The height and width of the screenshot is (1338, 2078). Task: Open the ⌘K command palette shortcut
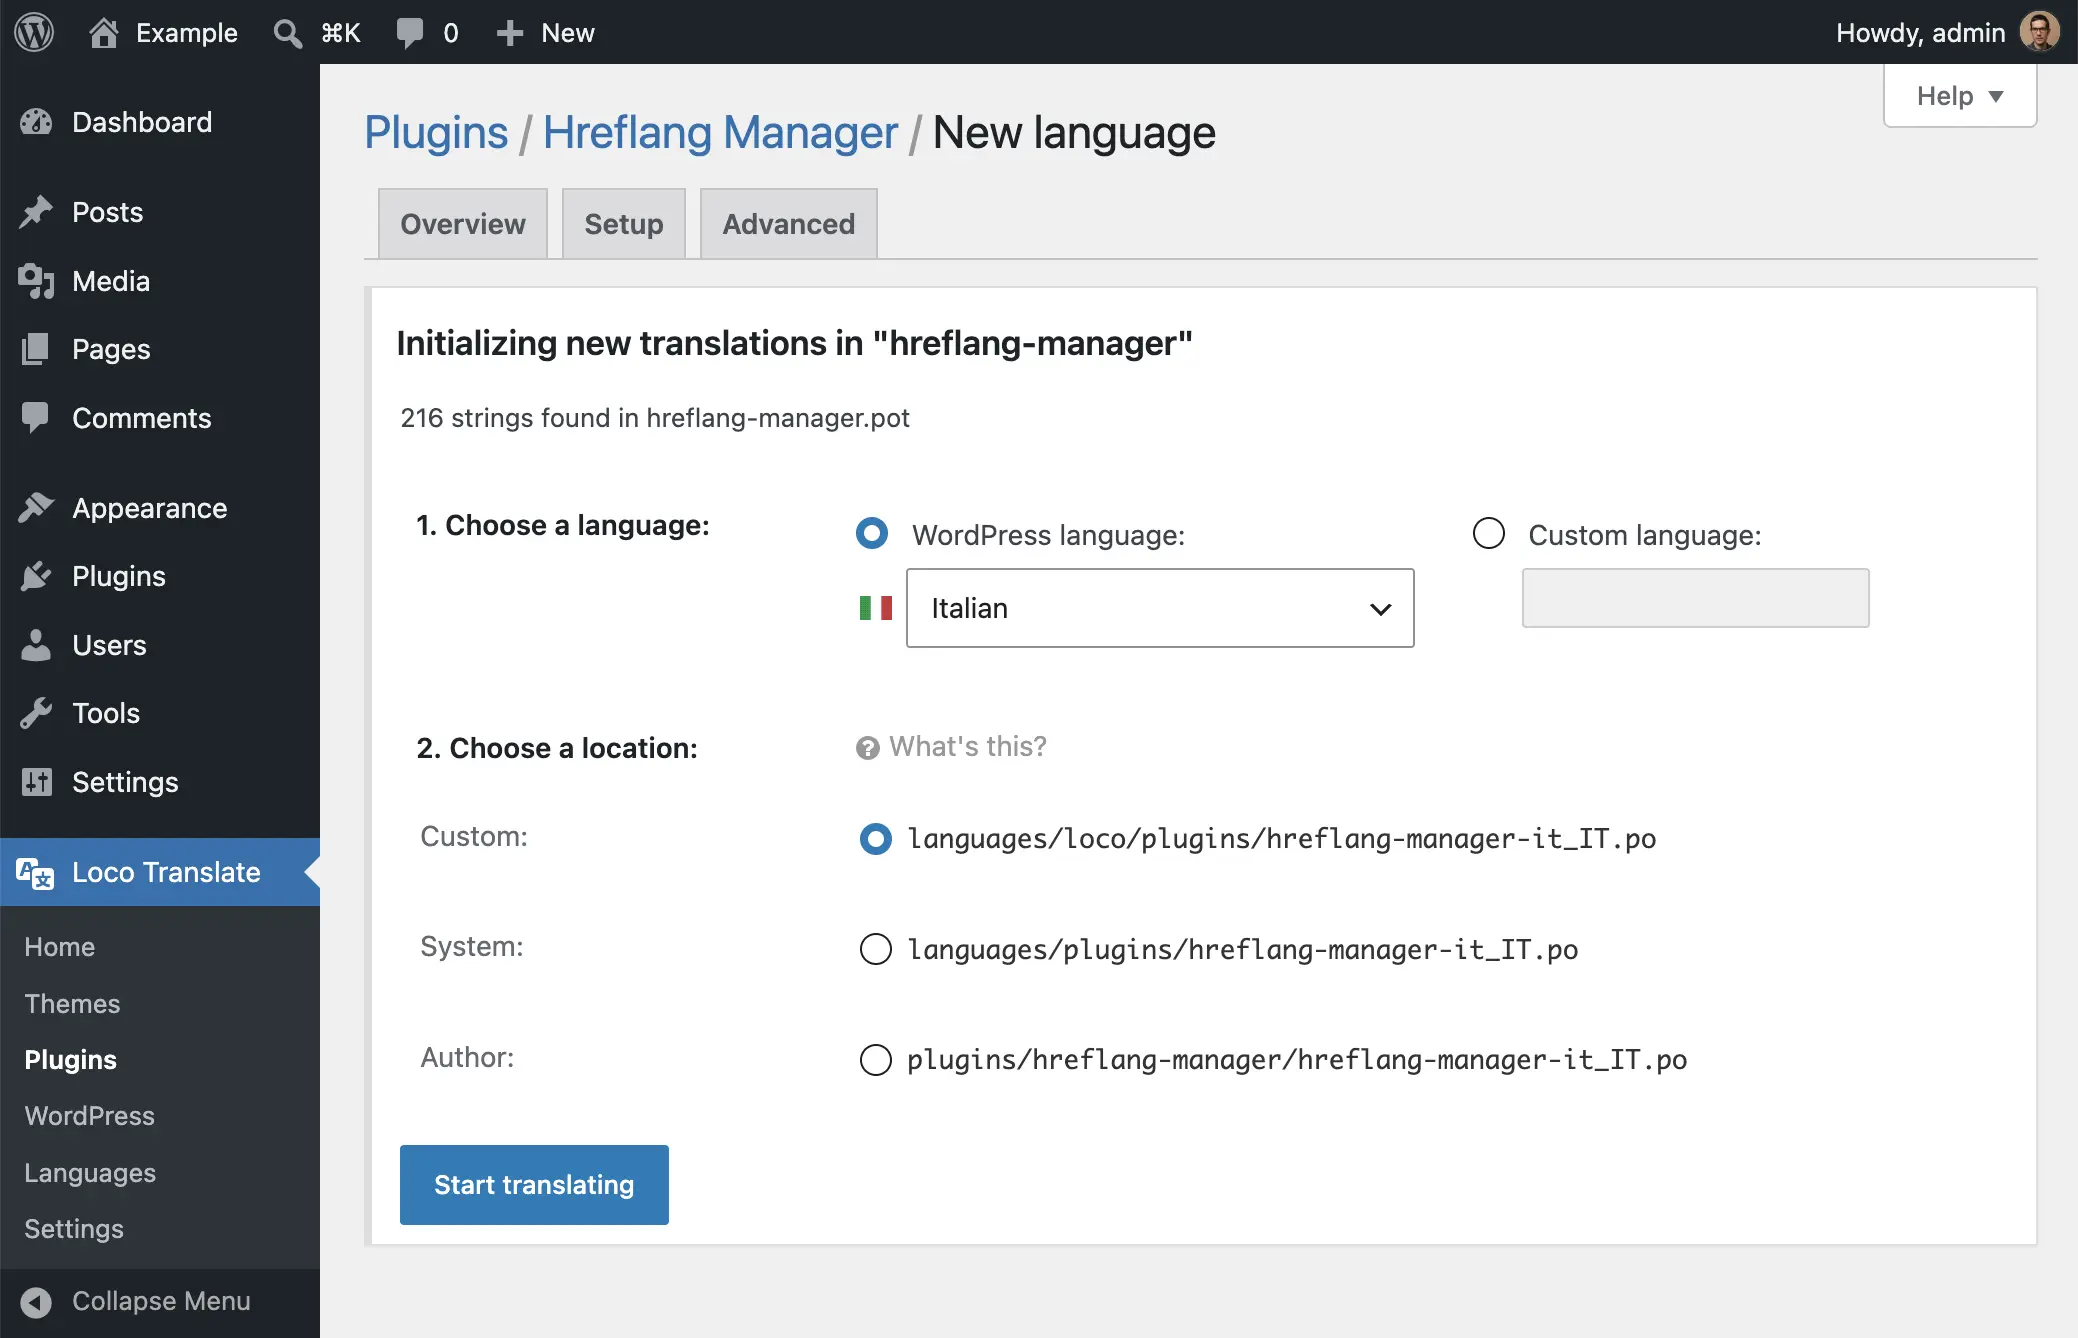(340, 33)
